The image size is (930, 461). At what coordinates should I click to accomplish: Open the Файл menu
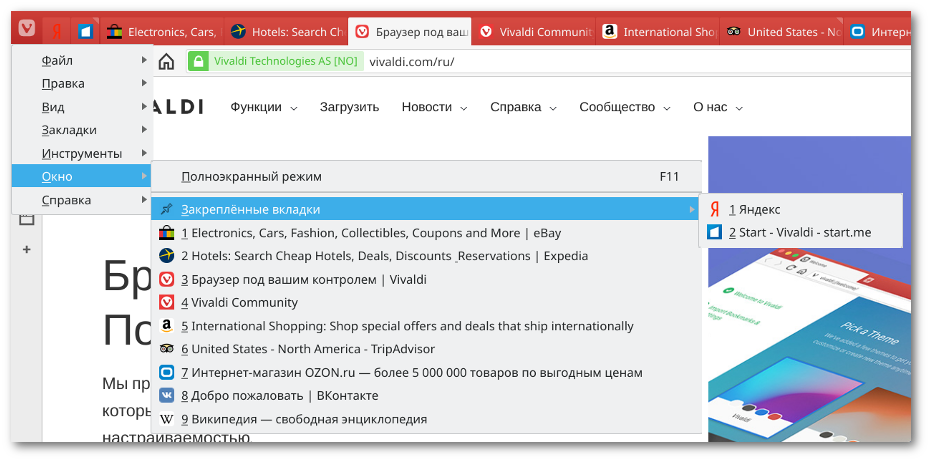tap(82, 60)
